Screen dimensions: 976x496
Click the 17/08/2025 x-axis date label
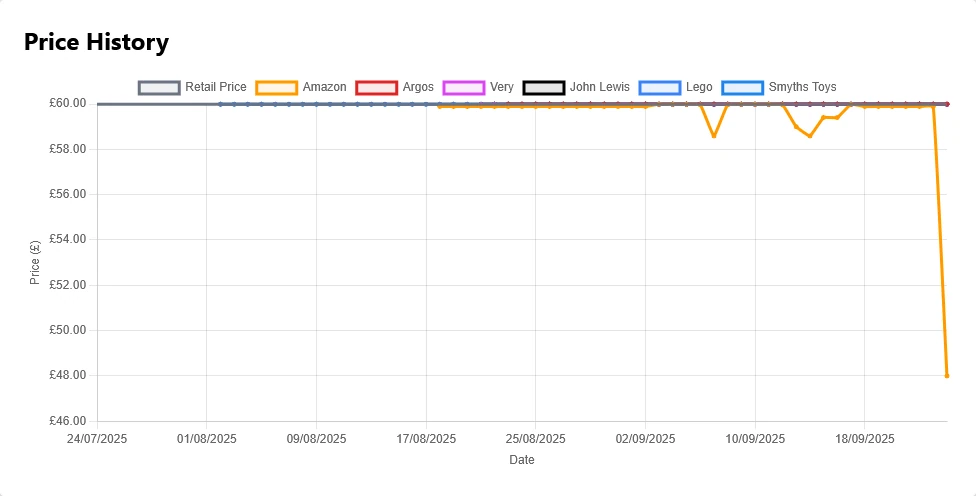(427, 439)
